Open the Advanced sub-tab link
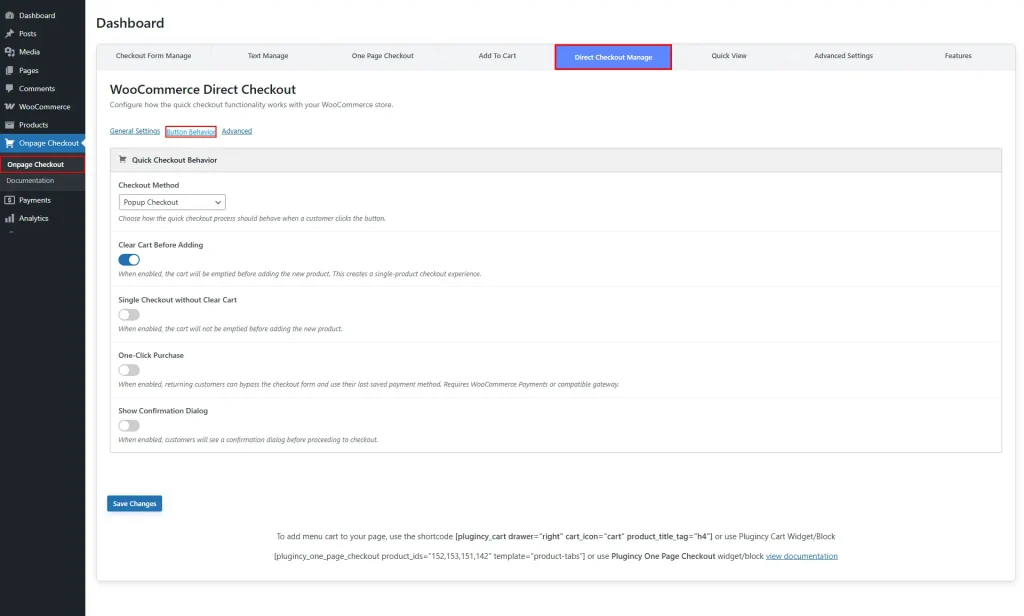Viewport: 1024px width, 616px height. coord(236,131)
